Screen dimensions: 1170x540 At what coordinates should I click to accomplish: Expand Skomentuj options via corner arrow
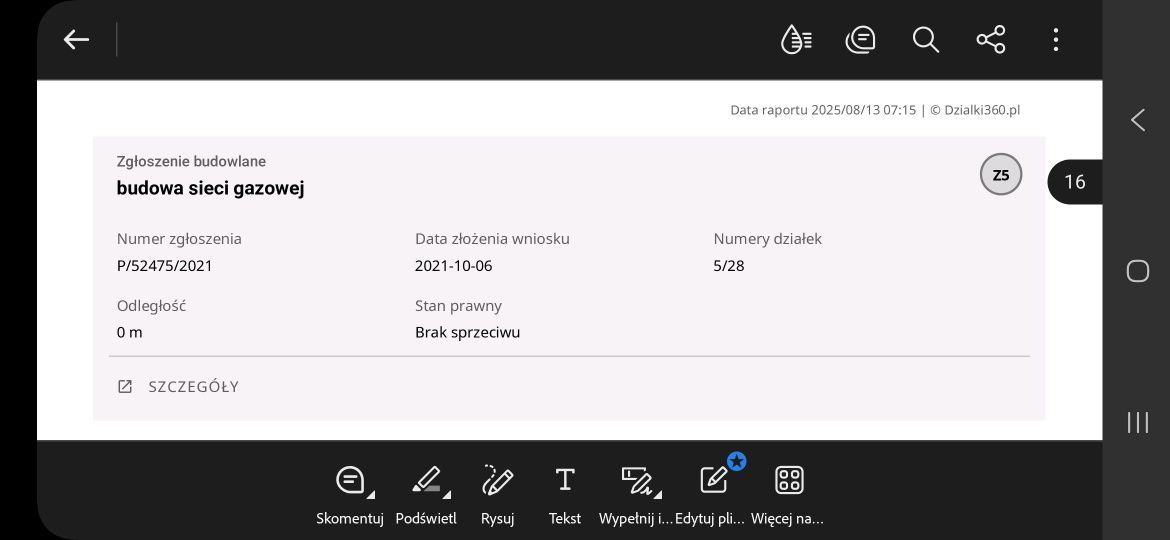371,494
